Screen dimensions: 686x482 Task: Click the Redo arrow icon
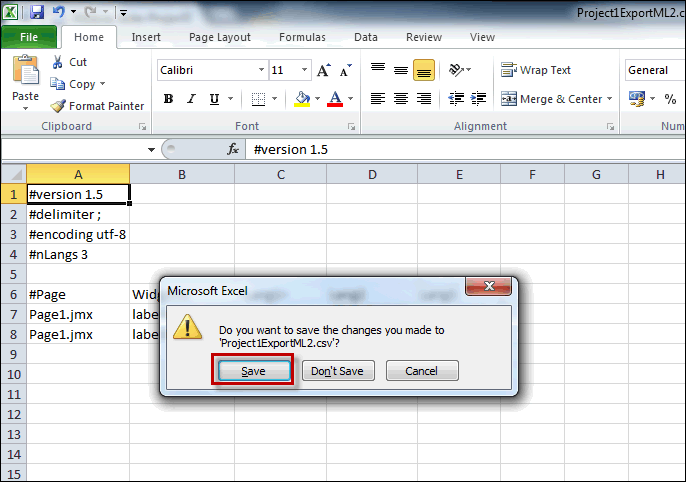[91, 12]
